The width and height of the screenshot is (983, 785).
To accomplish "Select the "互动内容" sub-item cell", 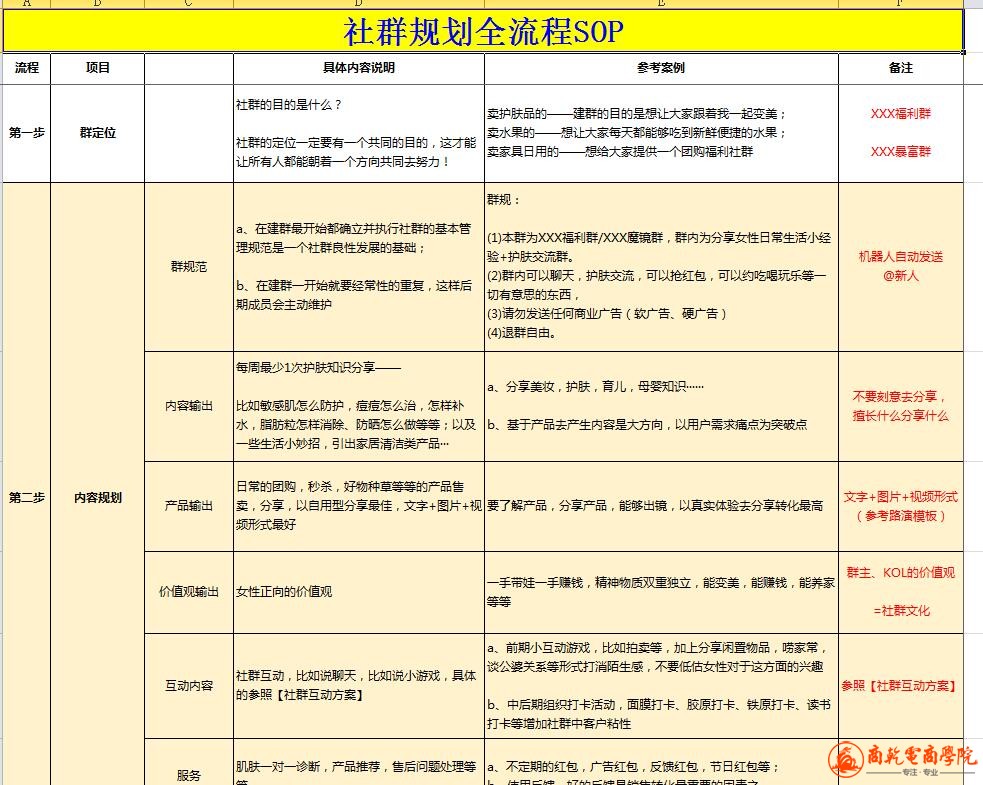I will [189, 686].
